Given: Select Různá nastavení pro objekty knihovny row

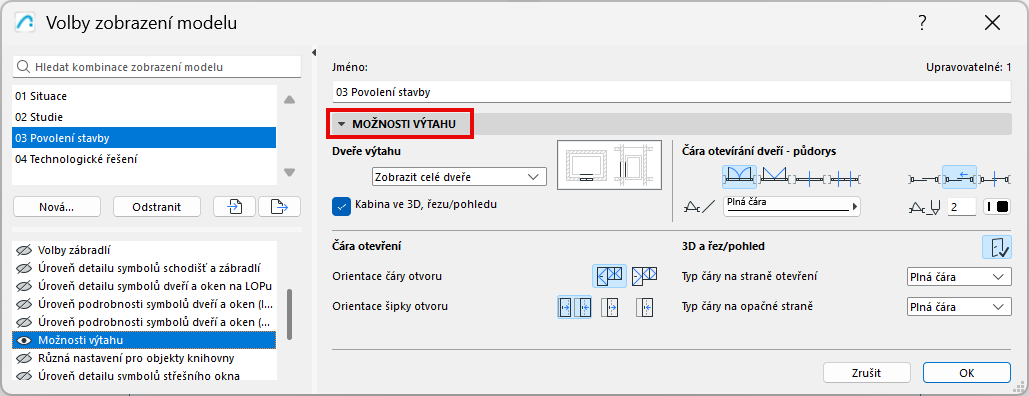Looking at the screenshot, I should [144, 358].
